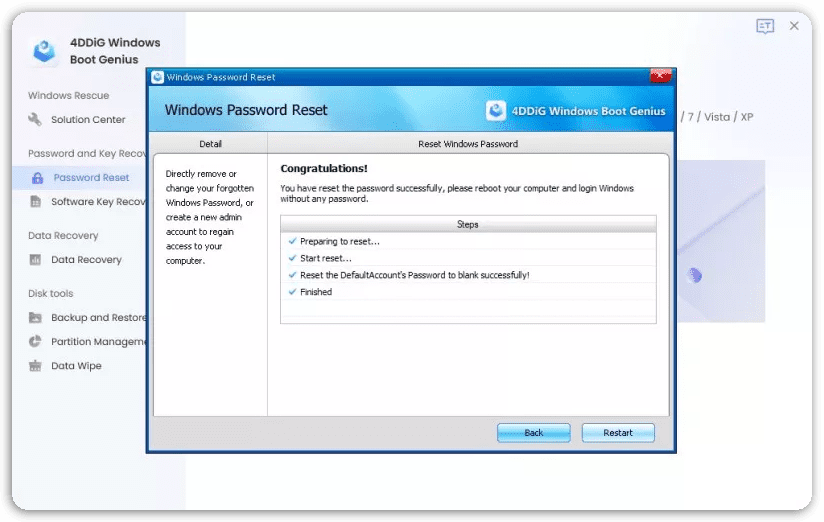Open Backup and Restore sidebar item
The image size is (824, 522).
[98, 318]
